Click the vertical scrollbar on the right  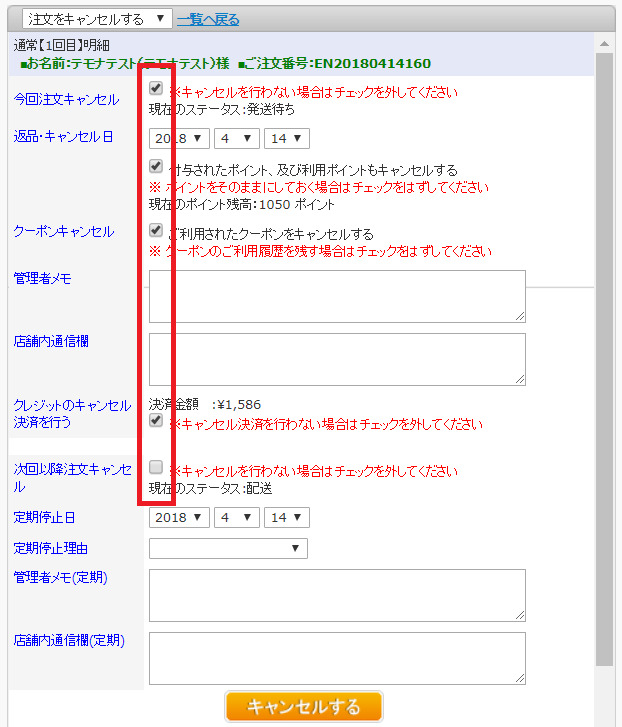(604, 360)
